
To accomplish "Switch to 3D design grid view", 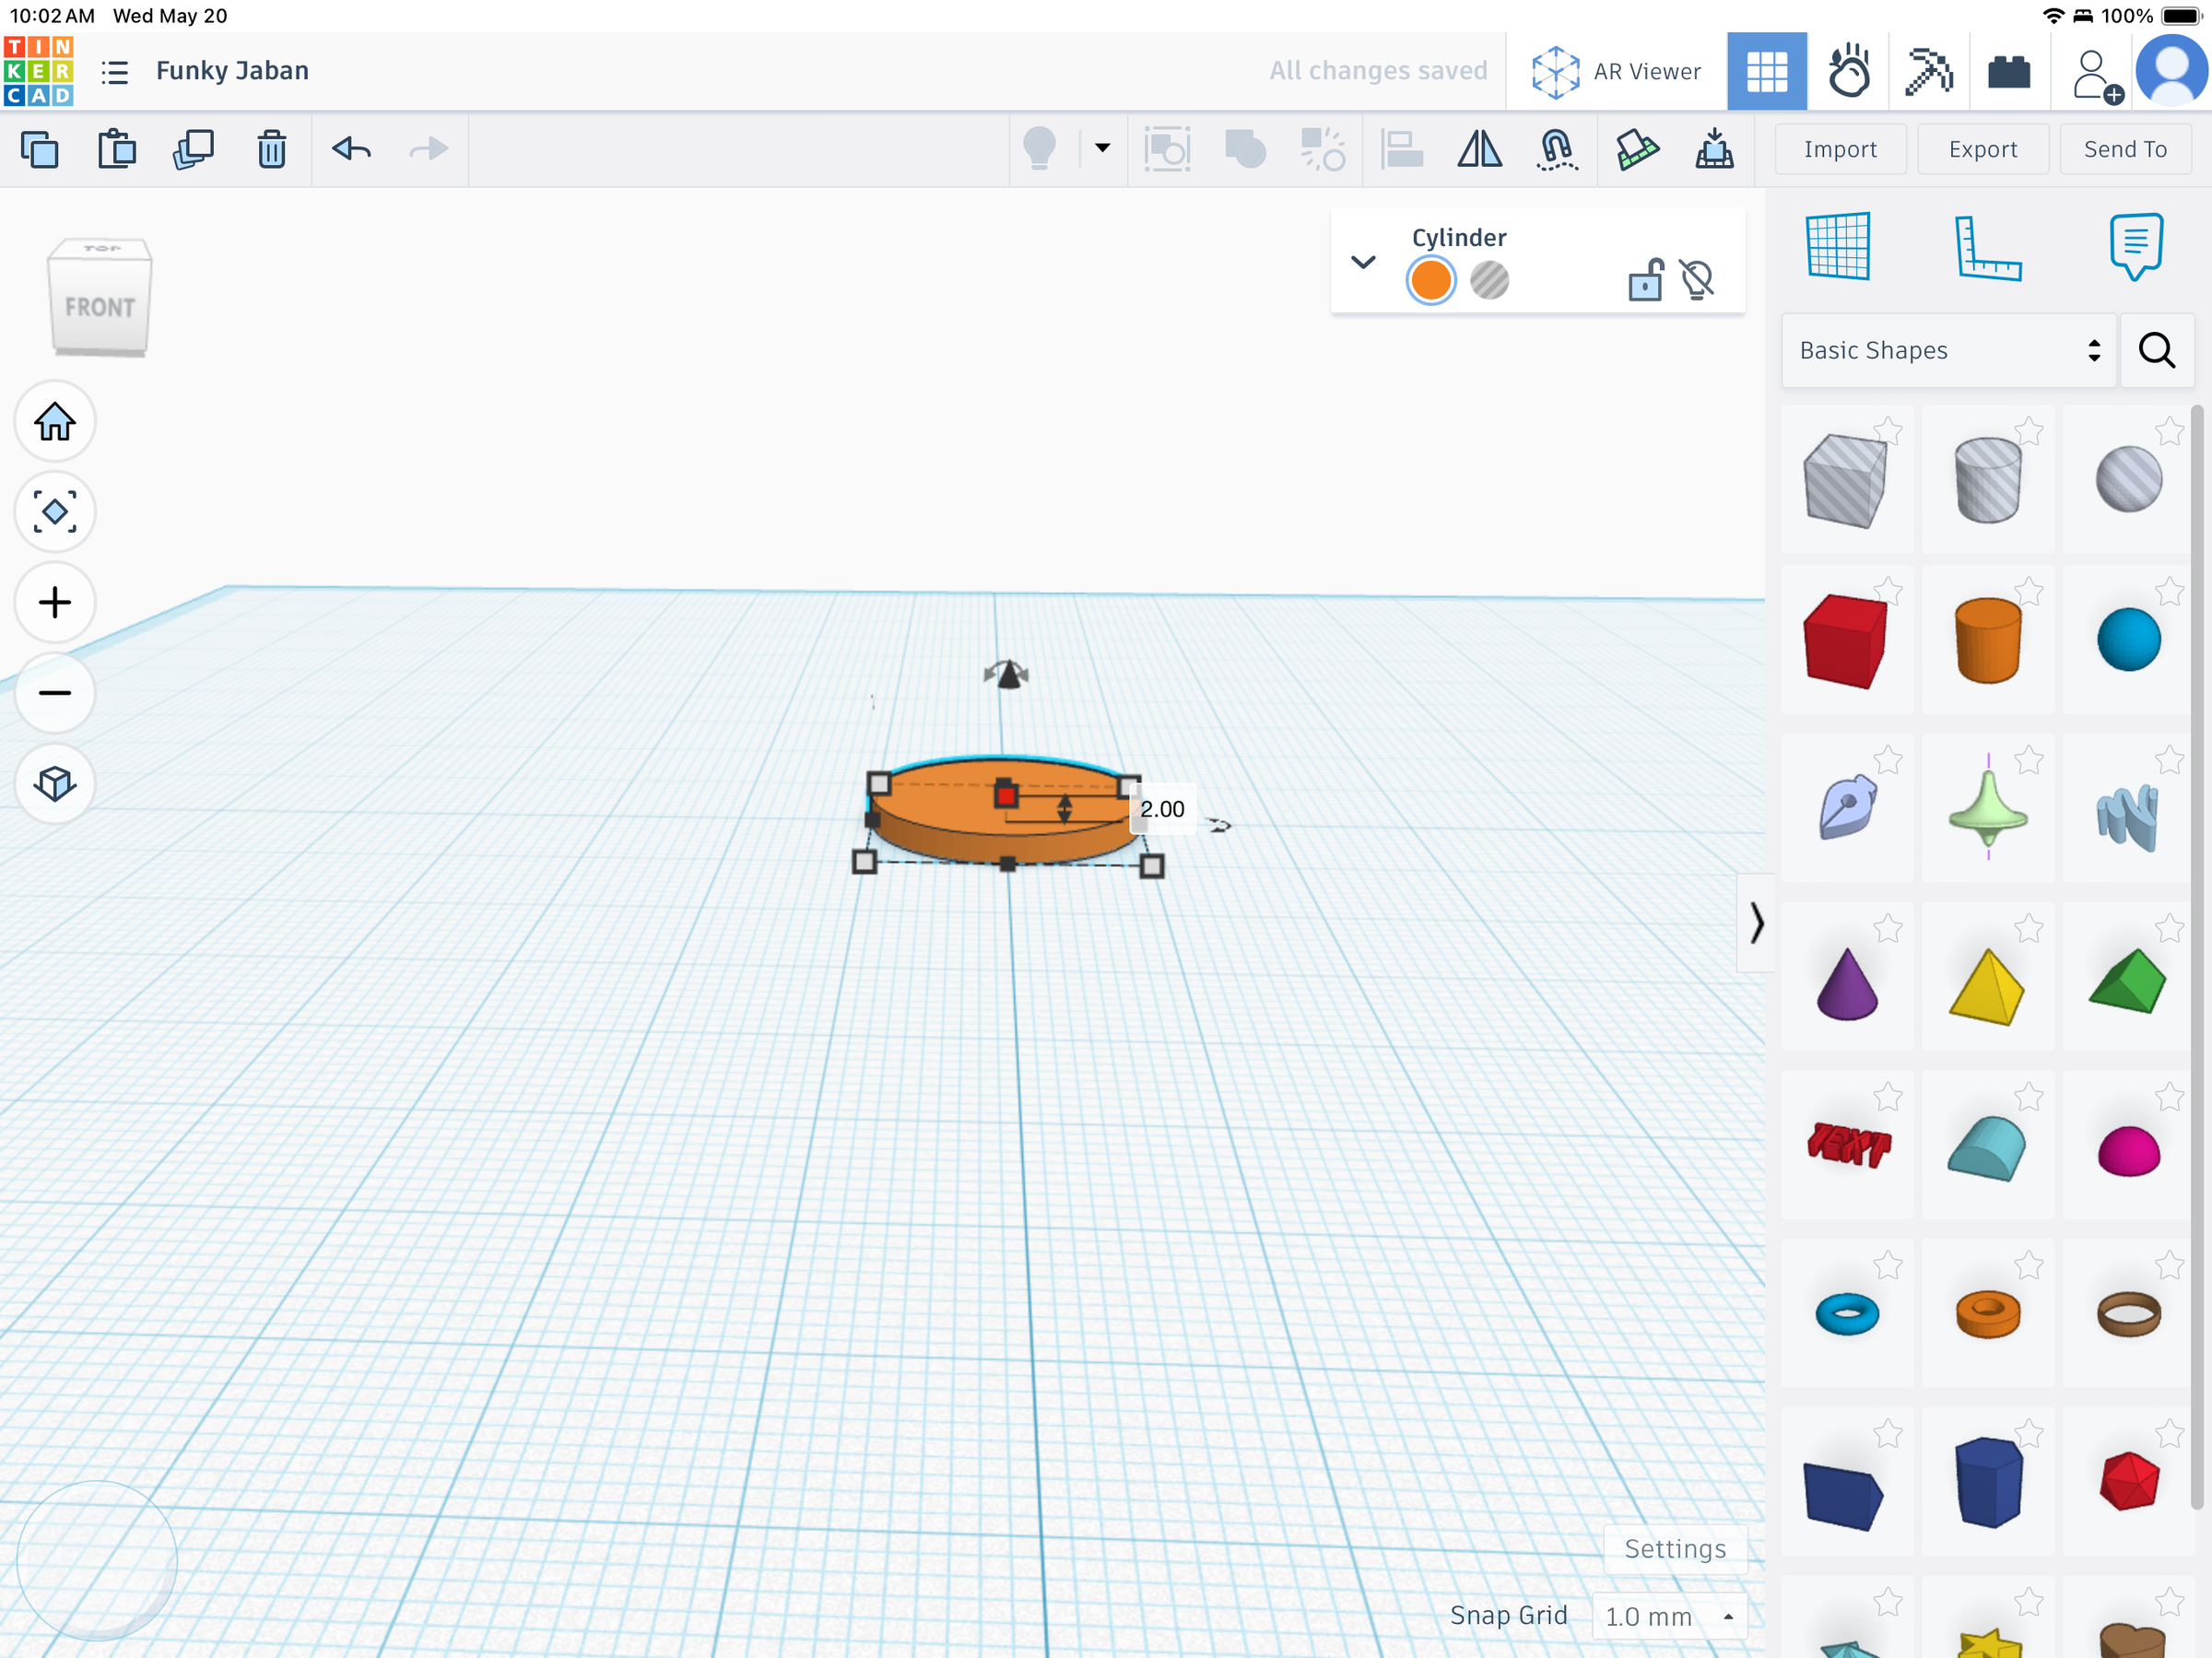I will point(1767,72).
